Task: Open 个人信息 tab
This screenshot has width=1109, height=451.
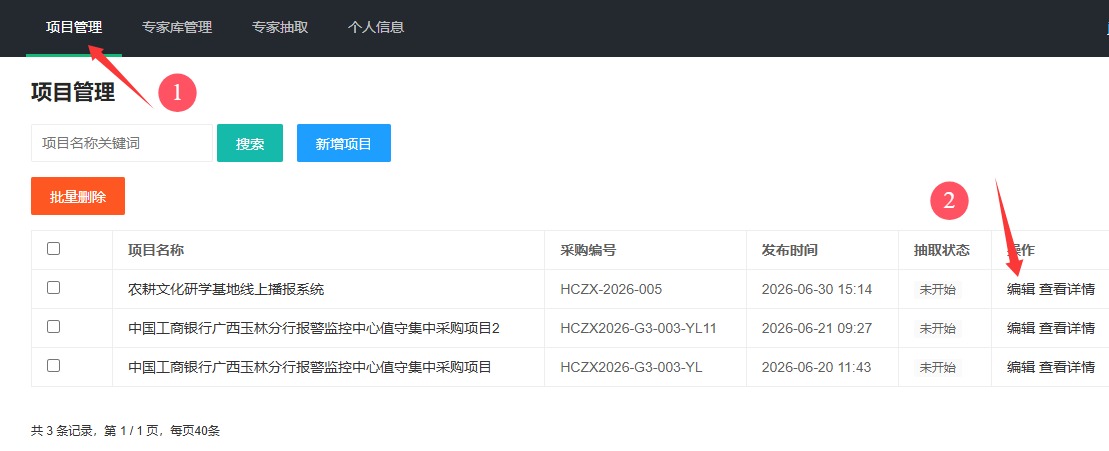Action: coord(376,28)
